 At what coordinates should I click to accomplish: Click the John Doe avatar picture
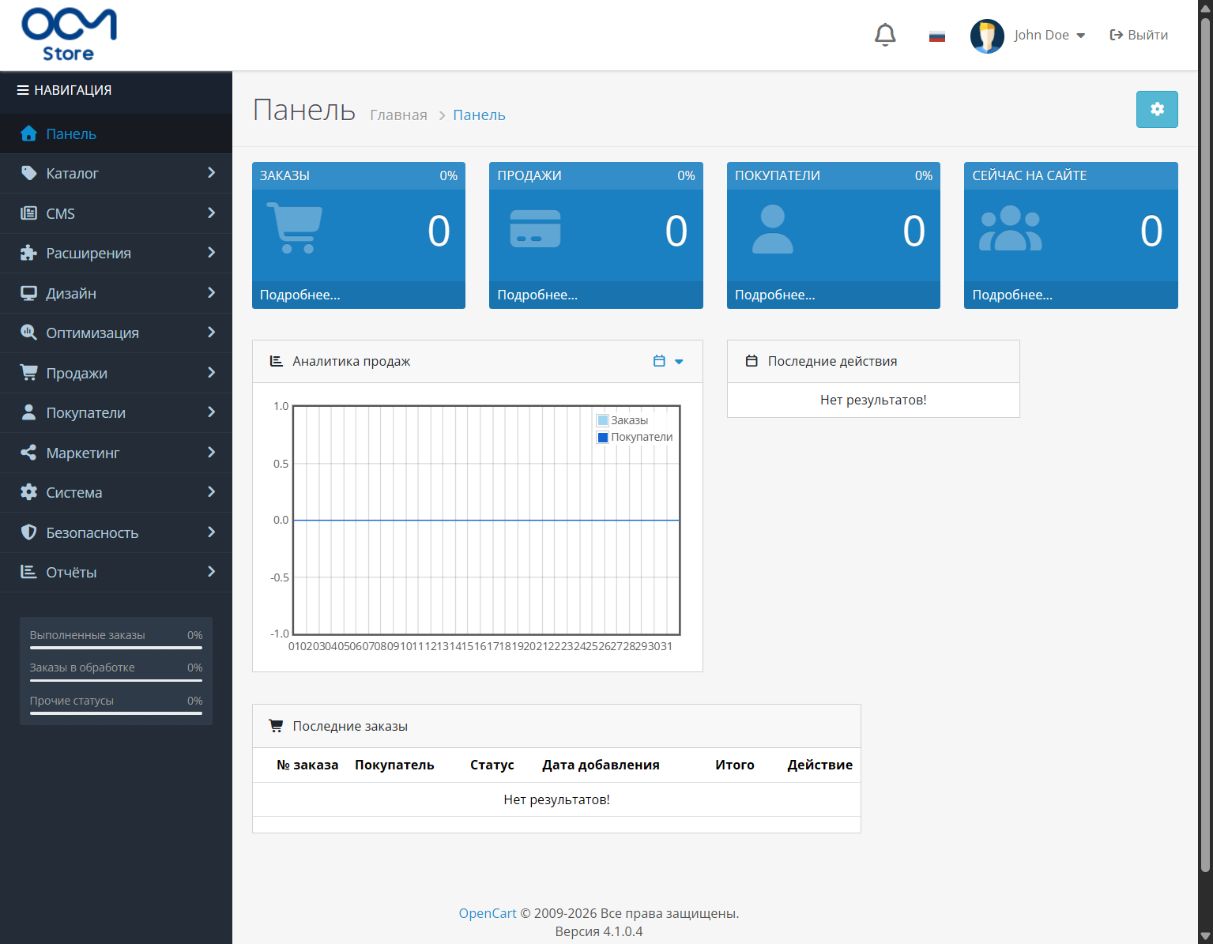[x=987, y=36]
